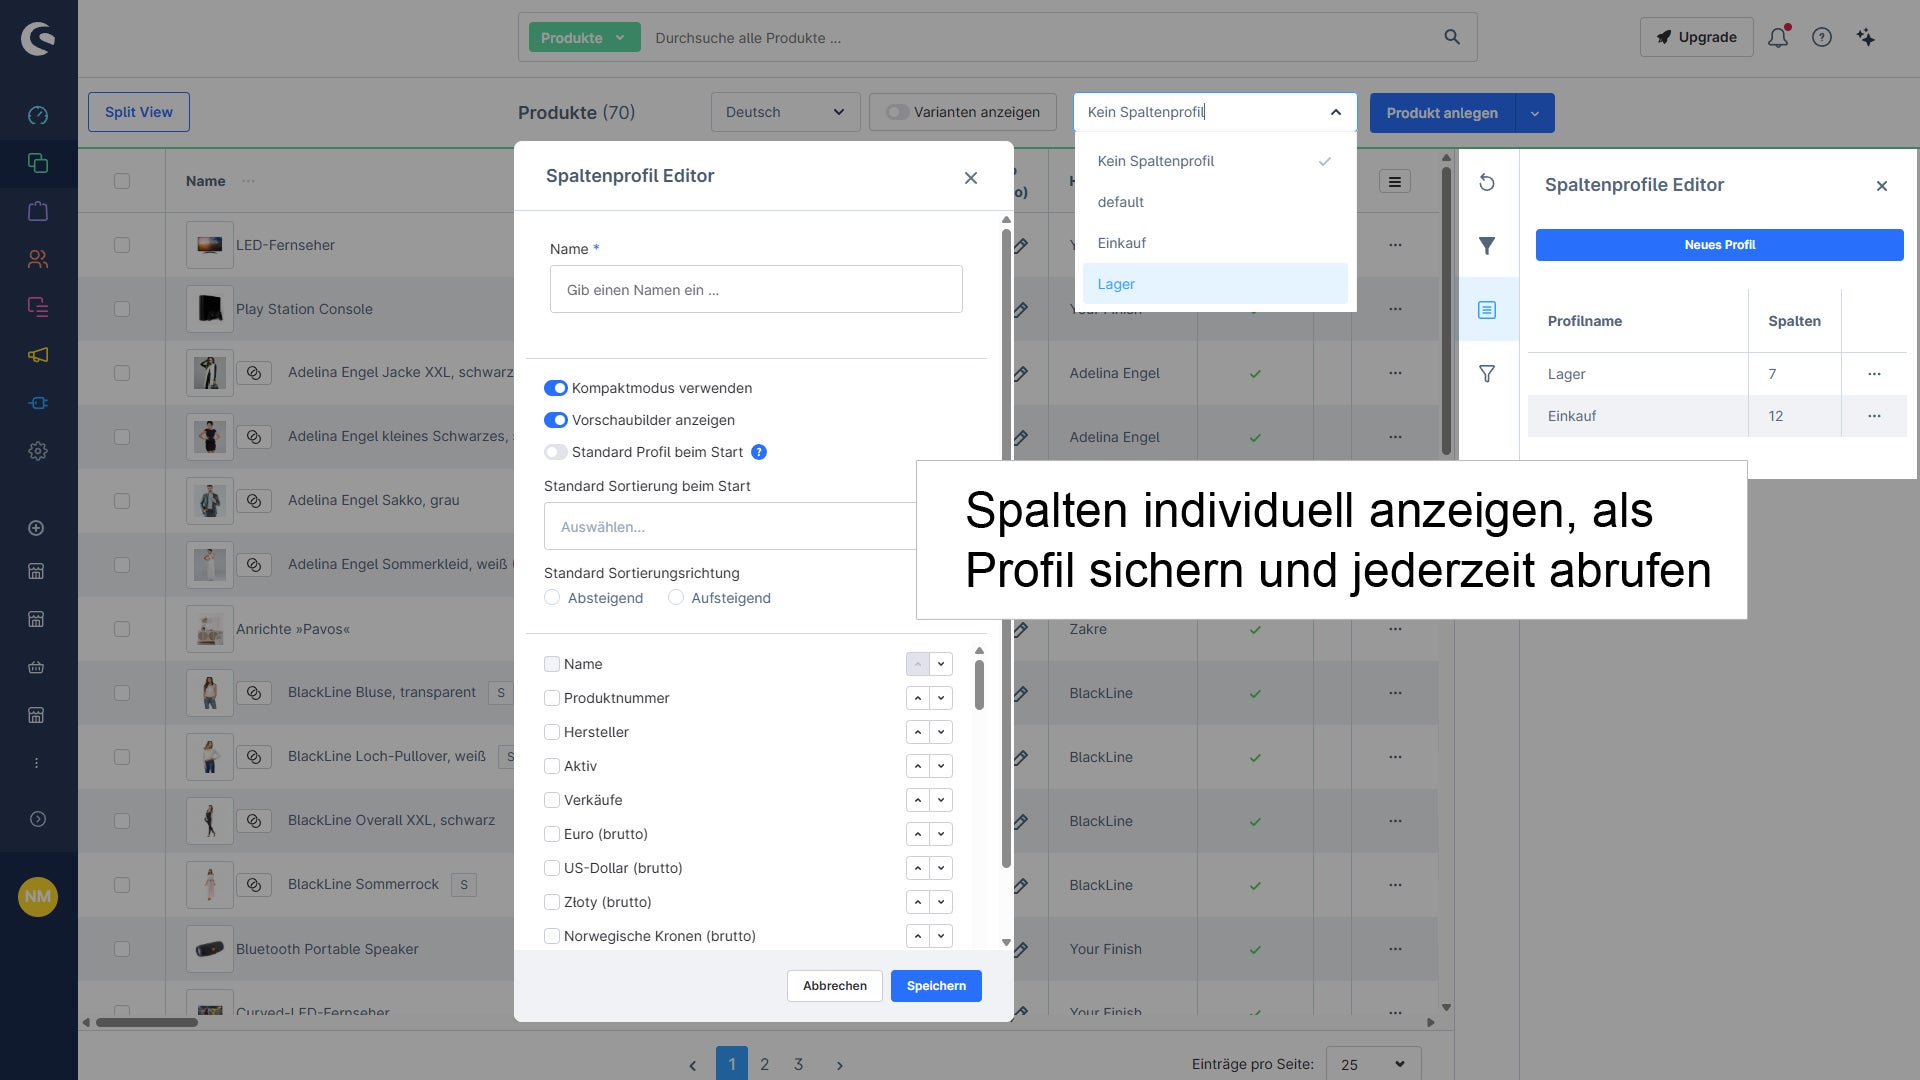Select Lager in profile dropdown list

point(1215,284)
